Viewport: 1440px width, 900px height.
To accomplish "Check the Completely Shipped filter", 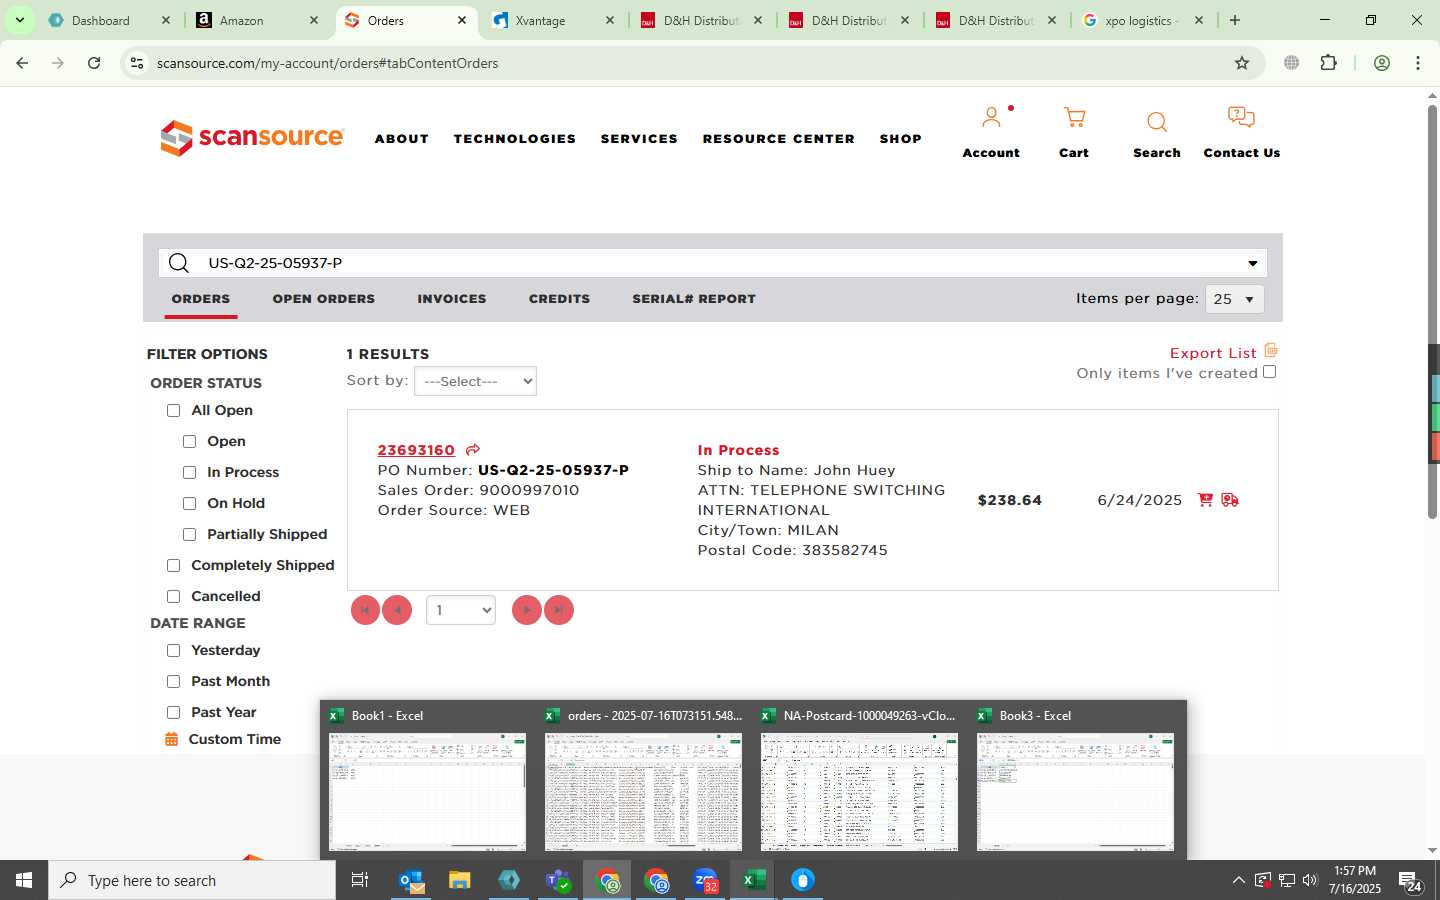I will [x=173, y=566].
